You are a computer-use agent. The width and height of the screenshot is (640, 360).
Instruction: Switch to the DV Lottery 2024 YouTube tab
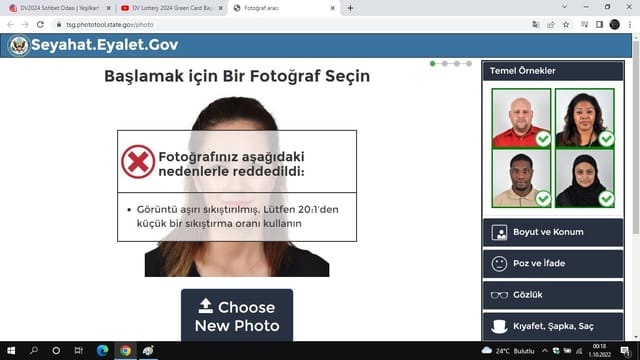tap(171, 8)
